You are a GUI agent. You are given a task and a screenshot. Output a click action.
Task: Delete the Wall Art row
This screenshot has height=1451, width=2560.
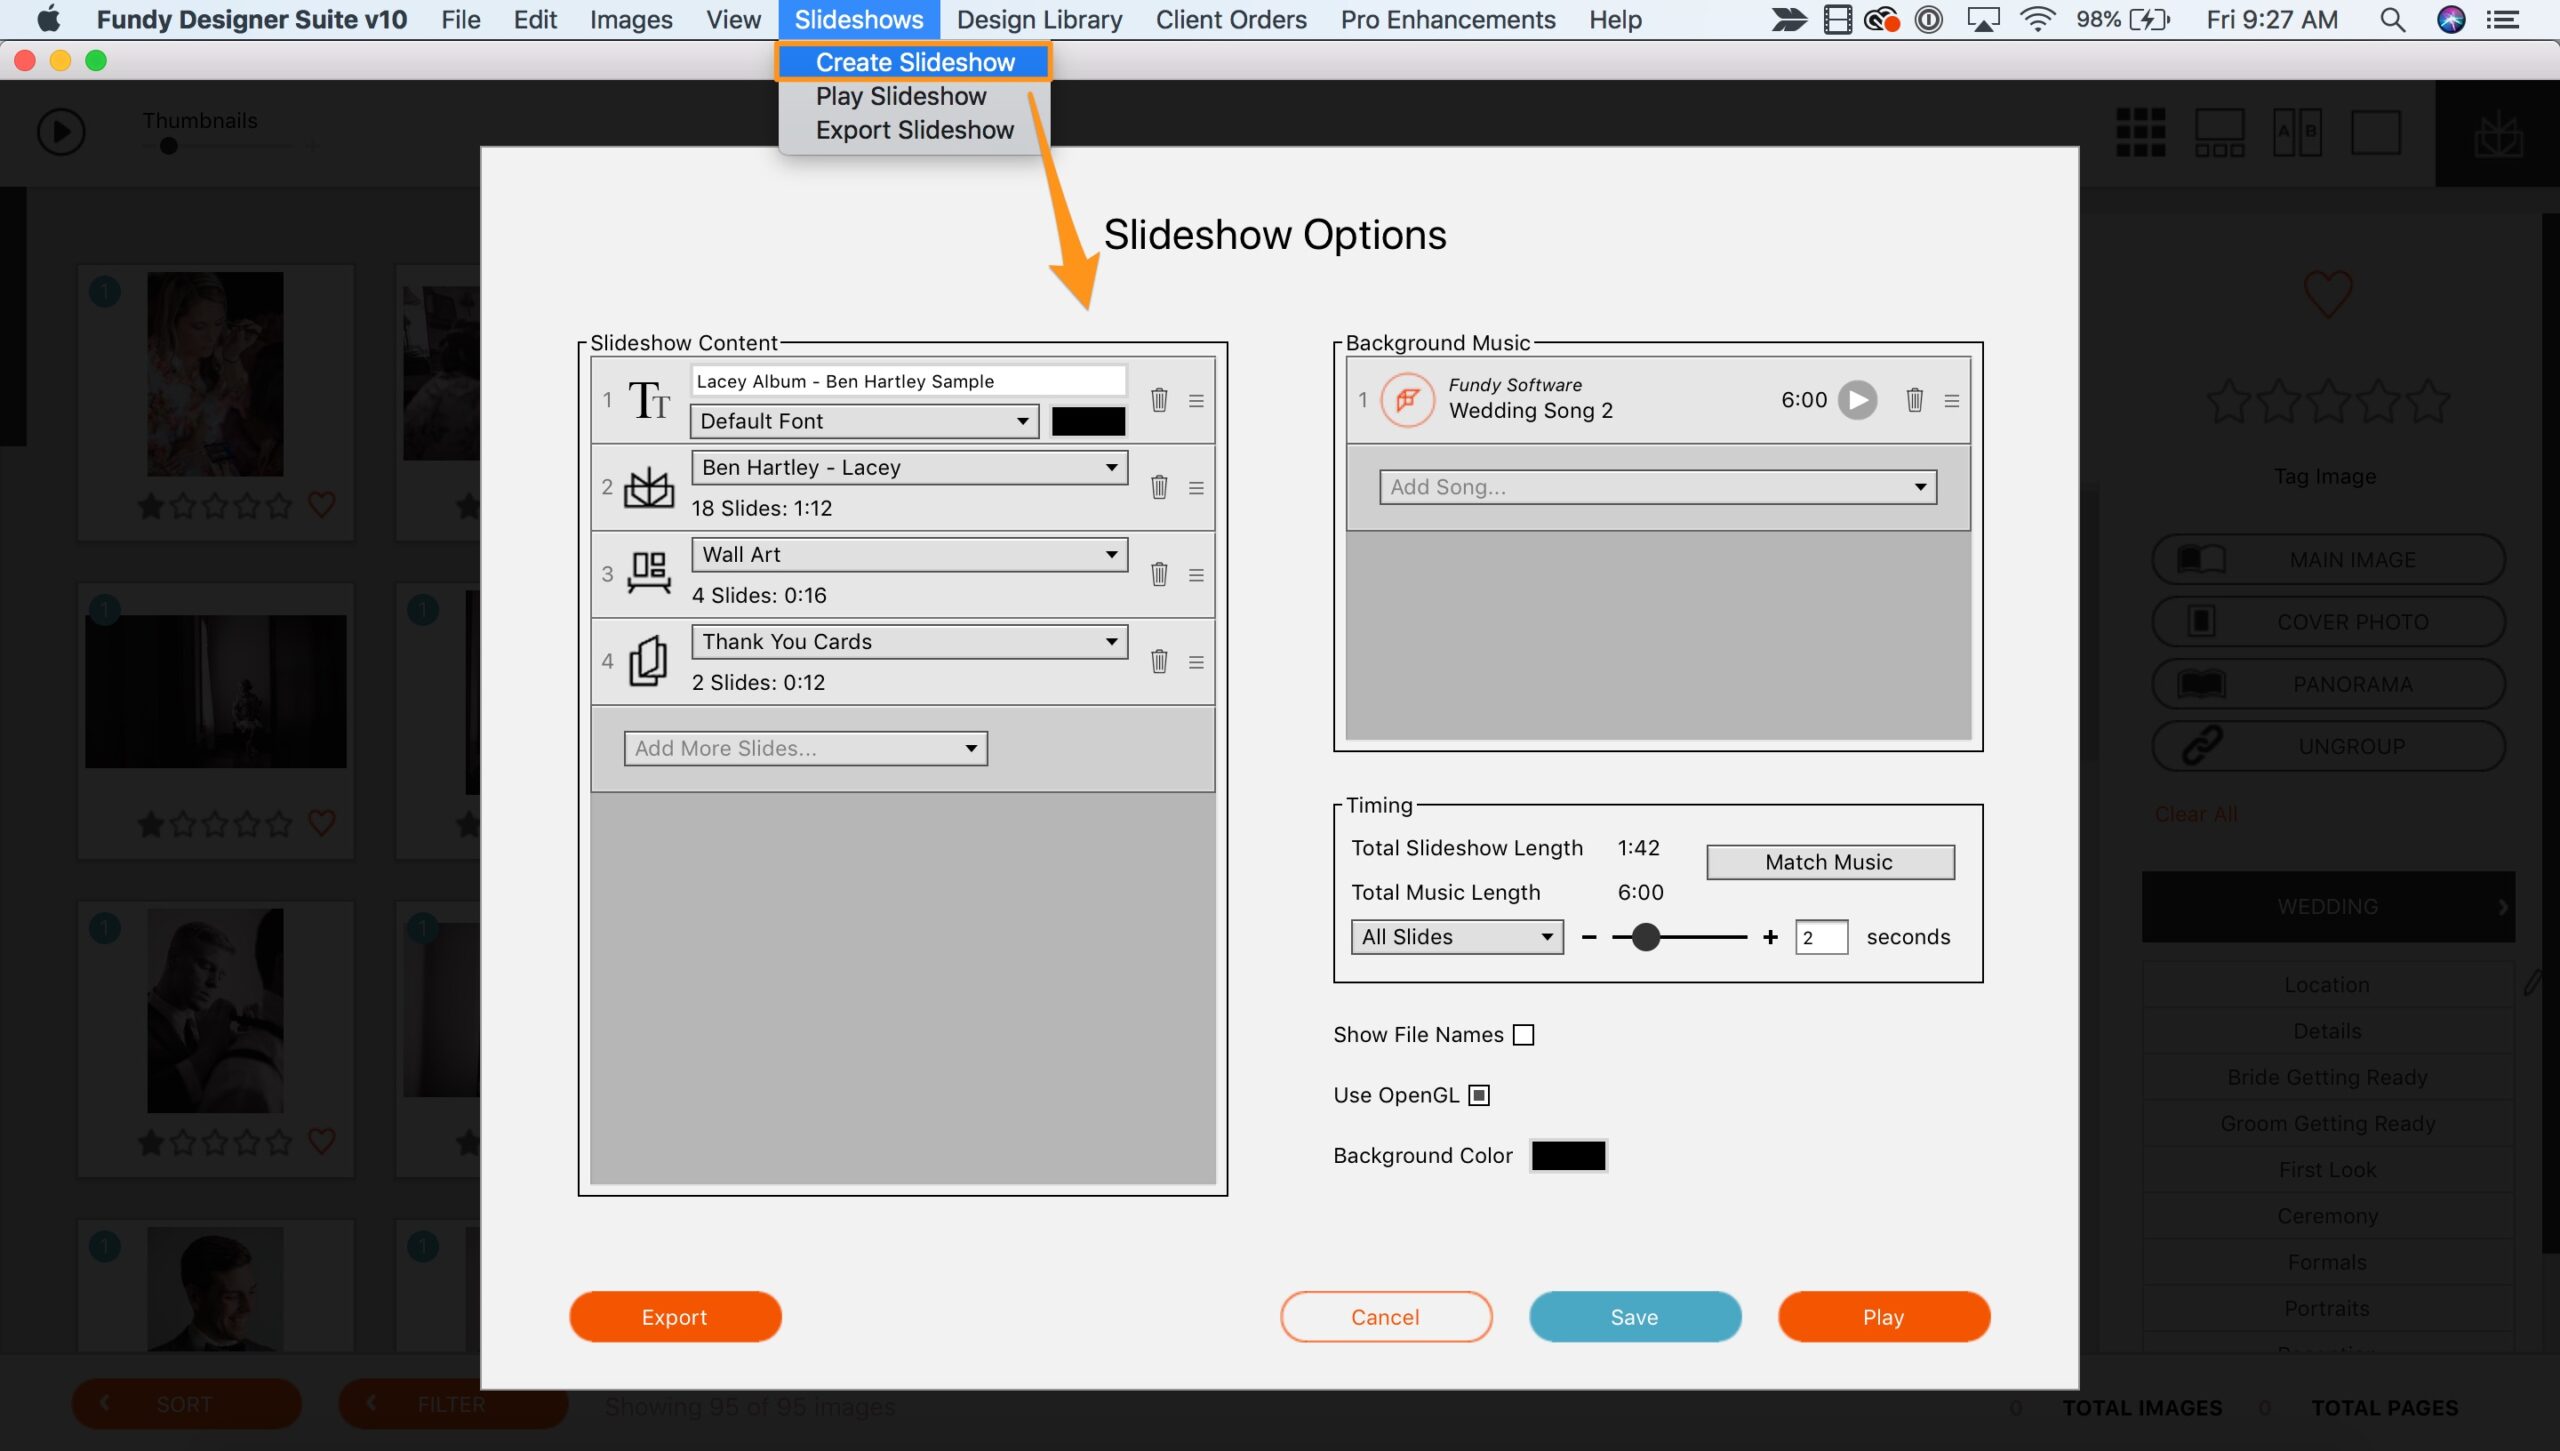(1159, 574)
